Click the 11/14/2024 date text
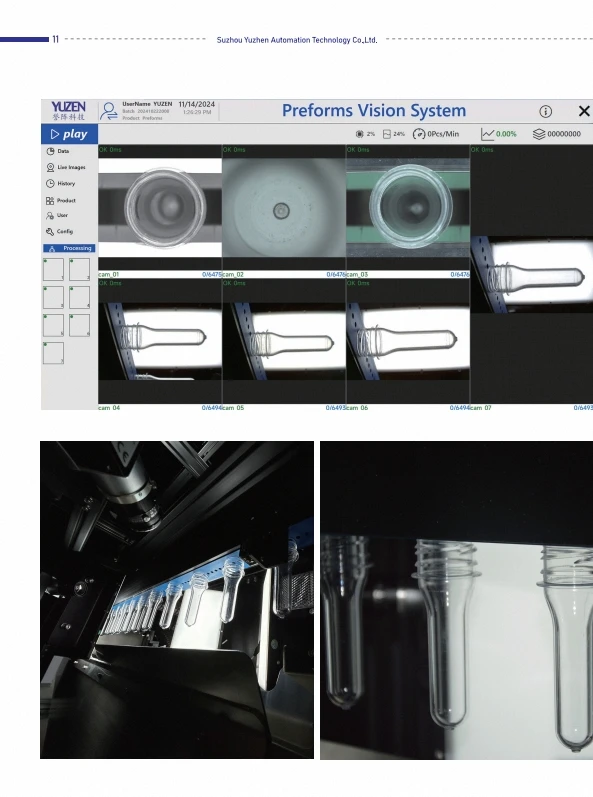The width and height of the screenshot is (593, 797). (197, 104)
